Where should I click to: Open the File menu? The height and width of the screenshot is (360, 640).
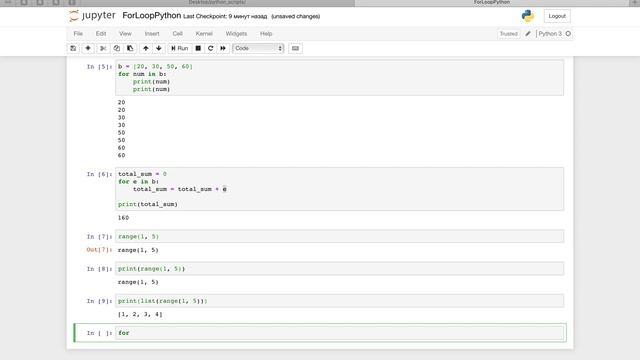tap(78, 33)
